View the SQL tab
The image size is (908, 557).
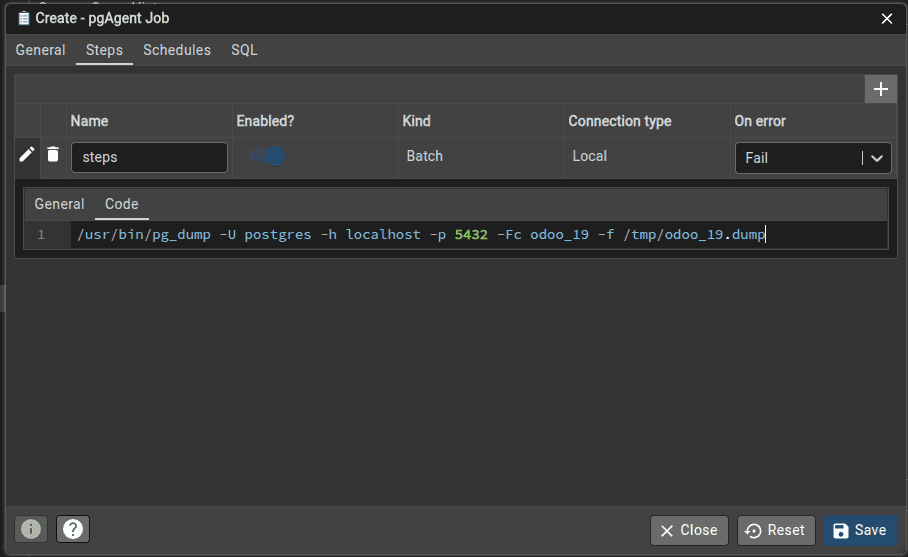coord(244,50)
